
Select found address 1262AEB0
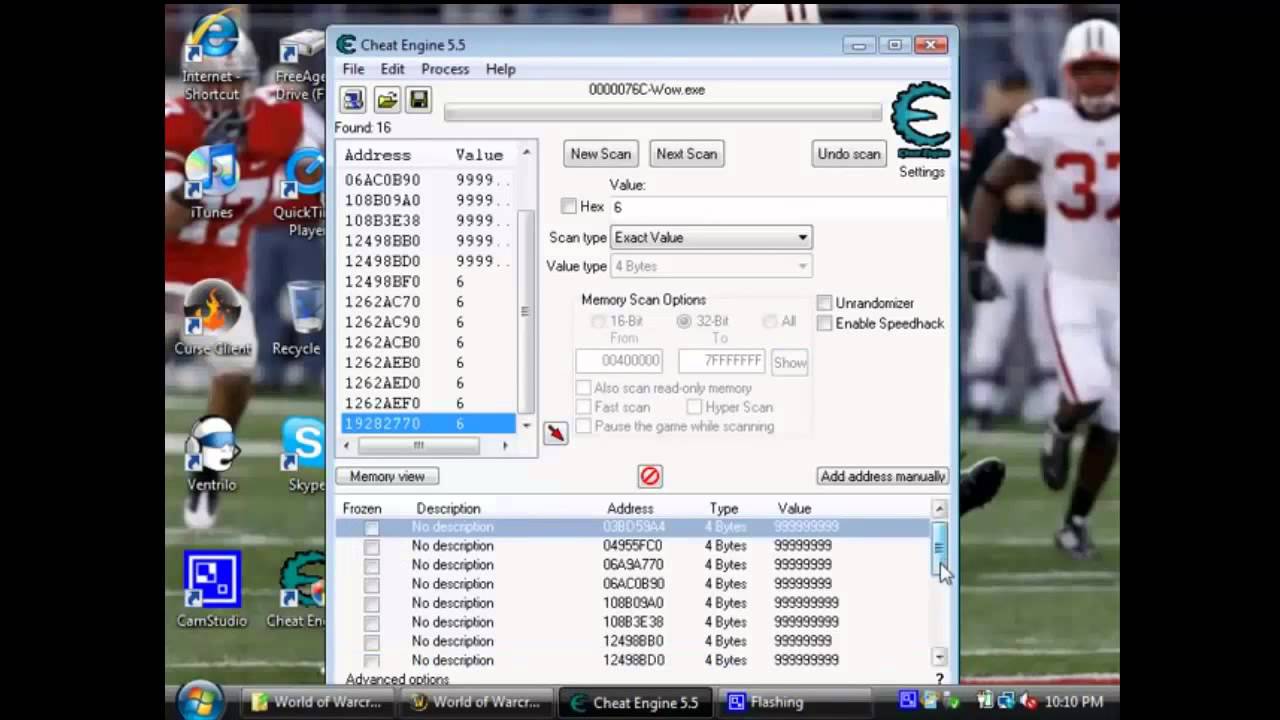[x=428, y=363]
